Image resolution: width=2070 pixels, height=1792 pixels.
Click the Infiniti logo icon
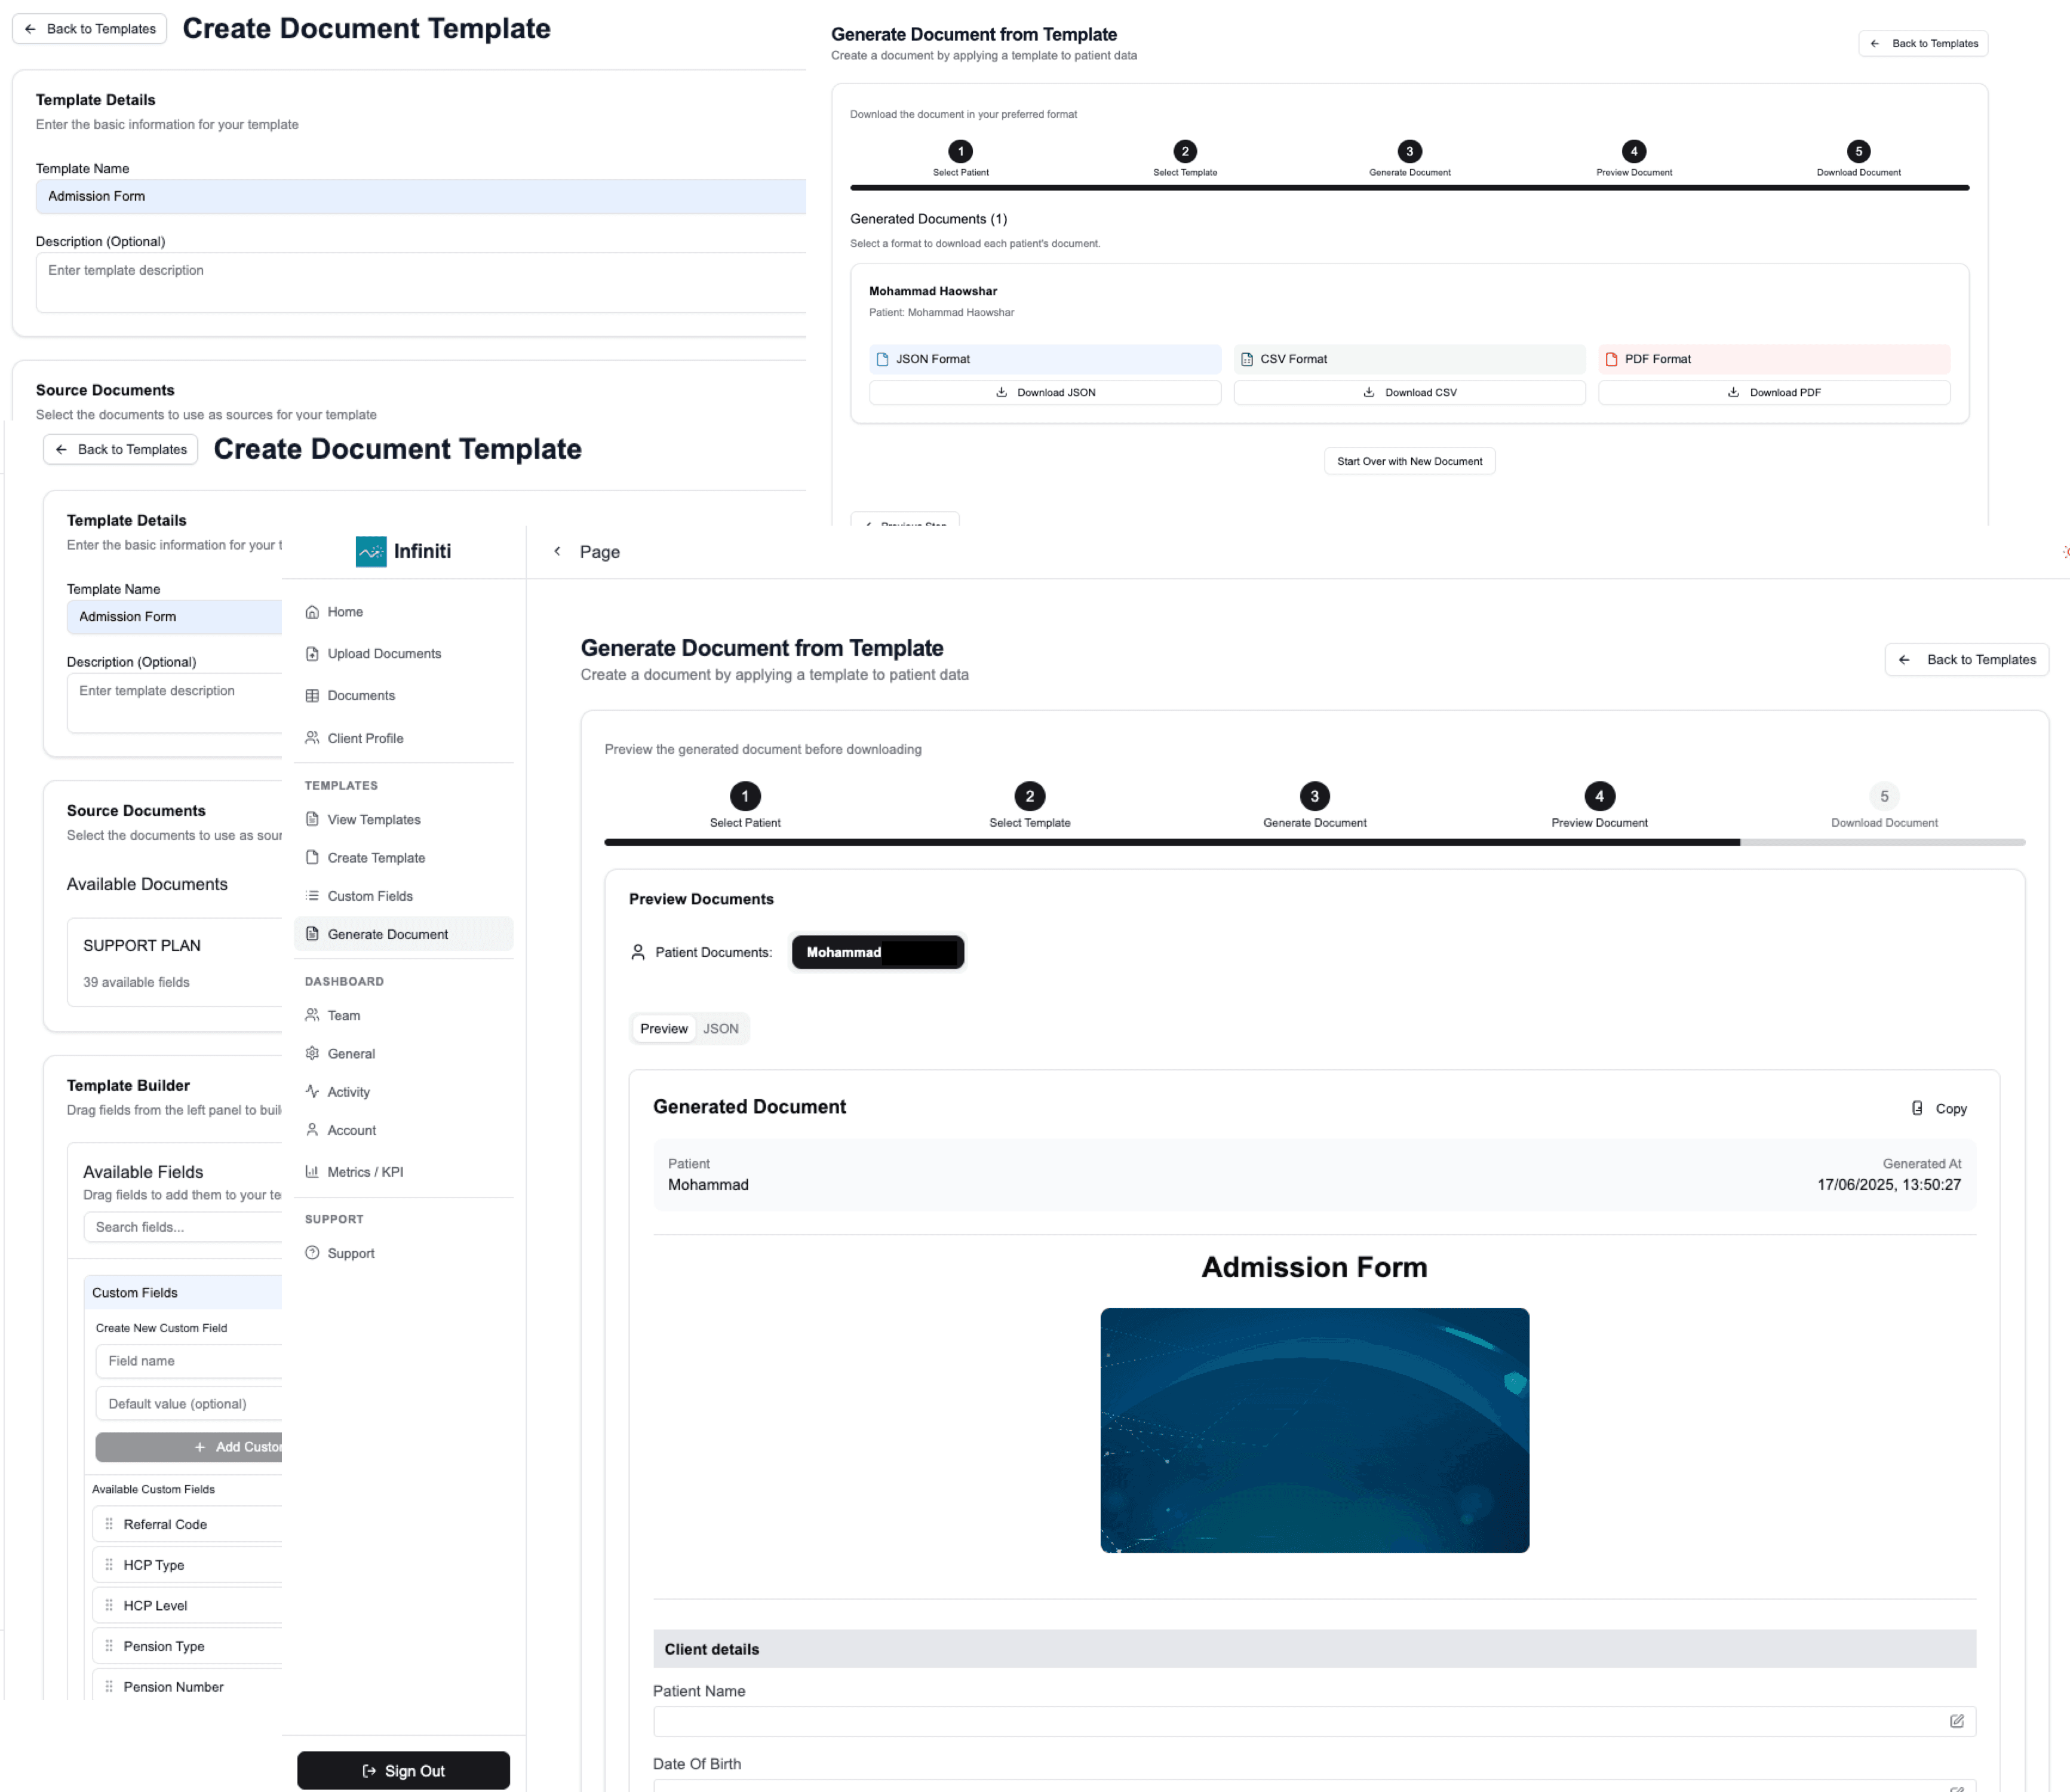(x=371, y=551)
